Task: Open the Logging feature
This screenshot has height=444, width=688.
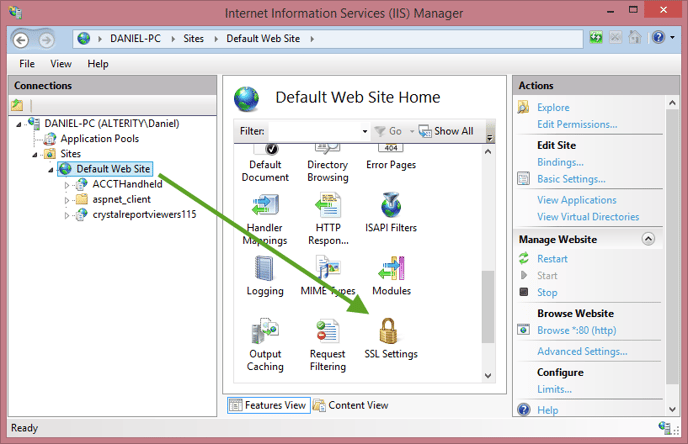Action: point(265,276)
